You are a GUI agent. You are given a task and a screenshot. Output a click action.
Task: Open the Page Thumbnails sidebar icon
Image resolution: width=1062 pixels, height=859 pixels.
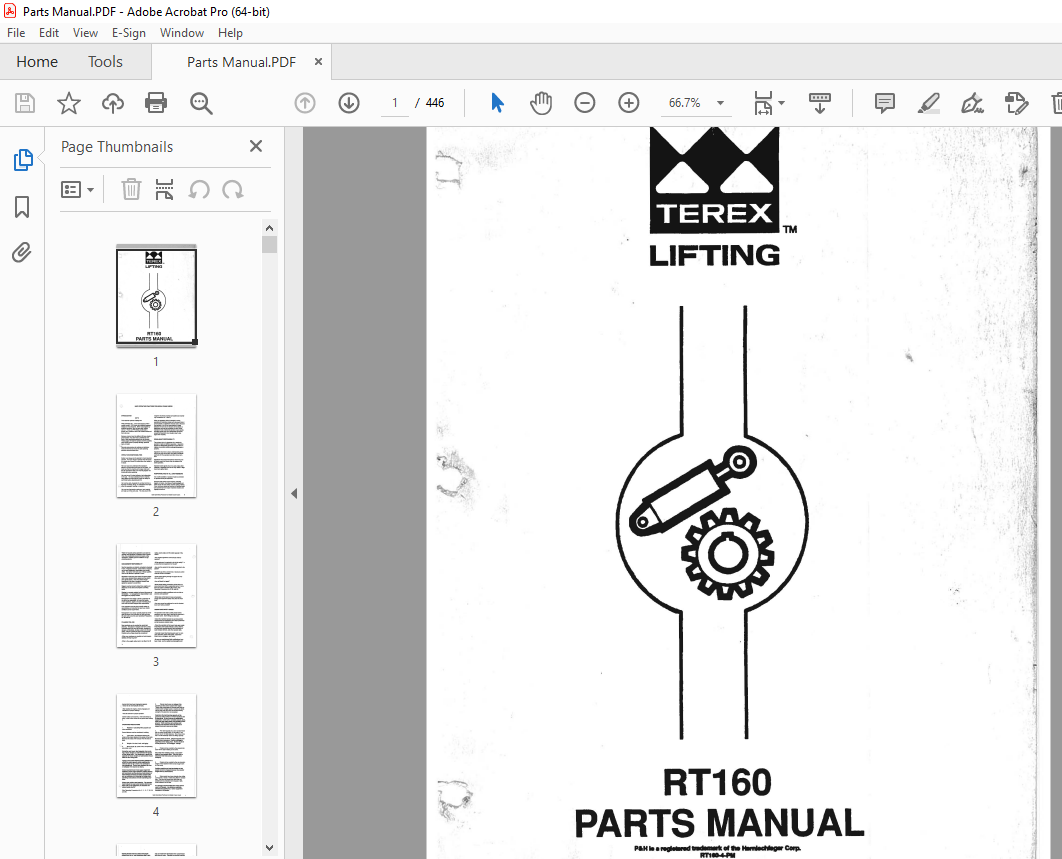(22, 160)
